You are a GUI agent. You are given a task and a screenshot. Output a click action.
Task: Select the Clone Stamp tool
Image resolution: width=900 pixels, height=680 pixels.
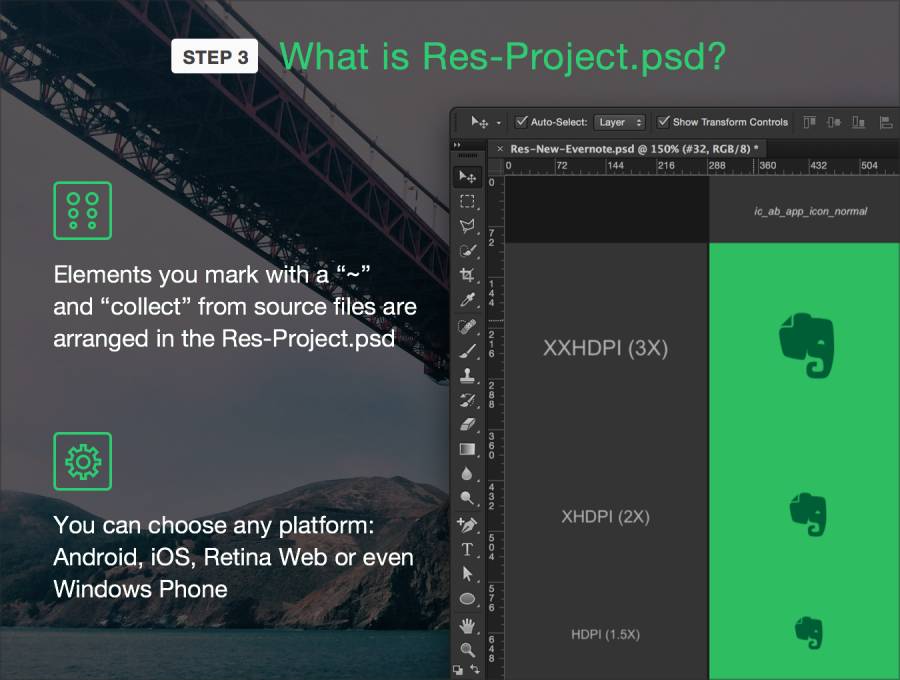[x=467, y=376]
